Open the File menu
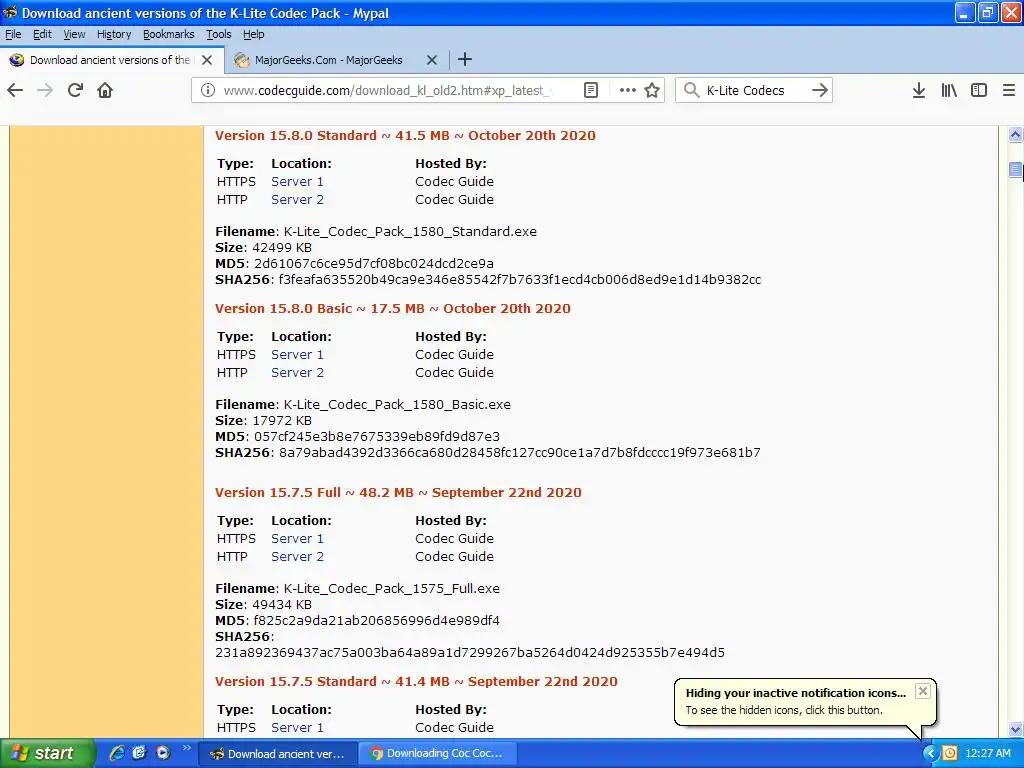Screen dimensions: 1024x768 pyautogui.click(x=13, y=34)
